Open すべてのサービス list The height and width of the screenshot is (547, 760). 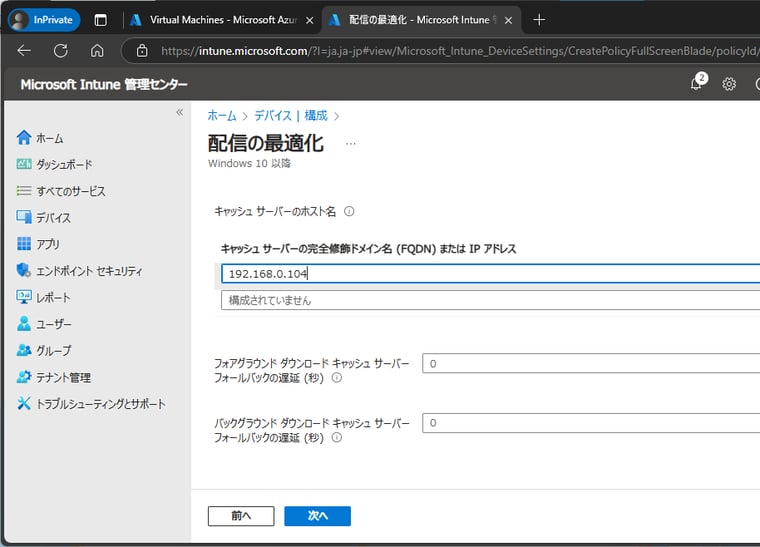(61, 191)
